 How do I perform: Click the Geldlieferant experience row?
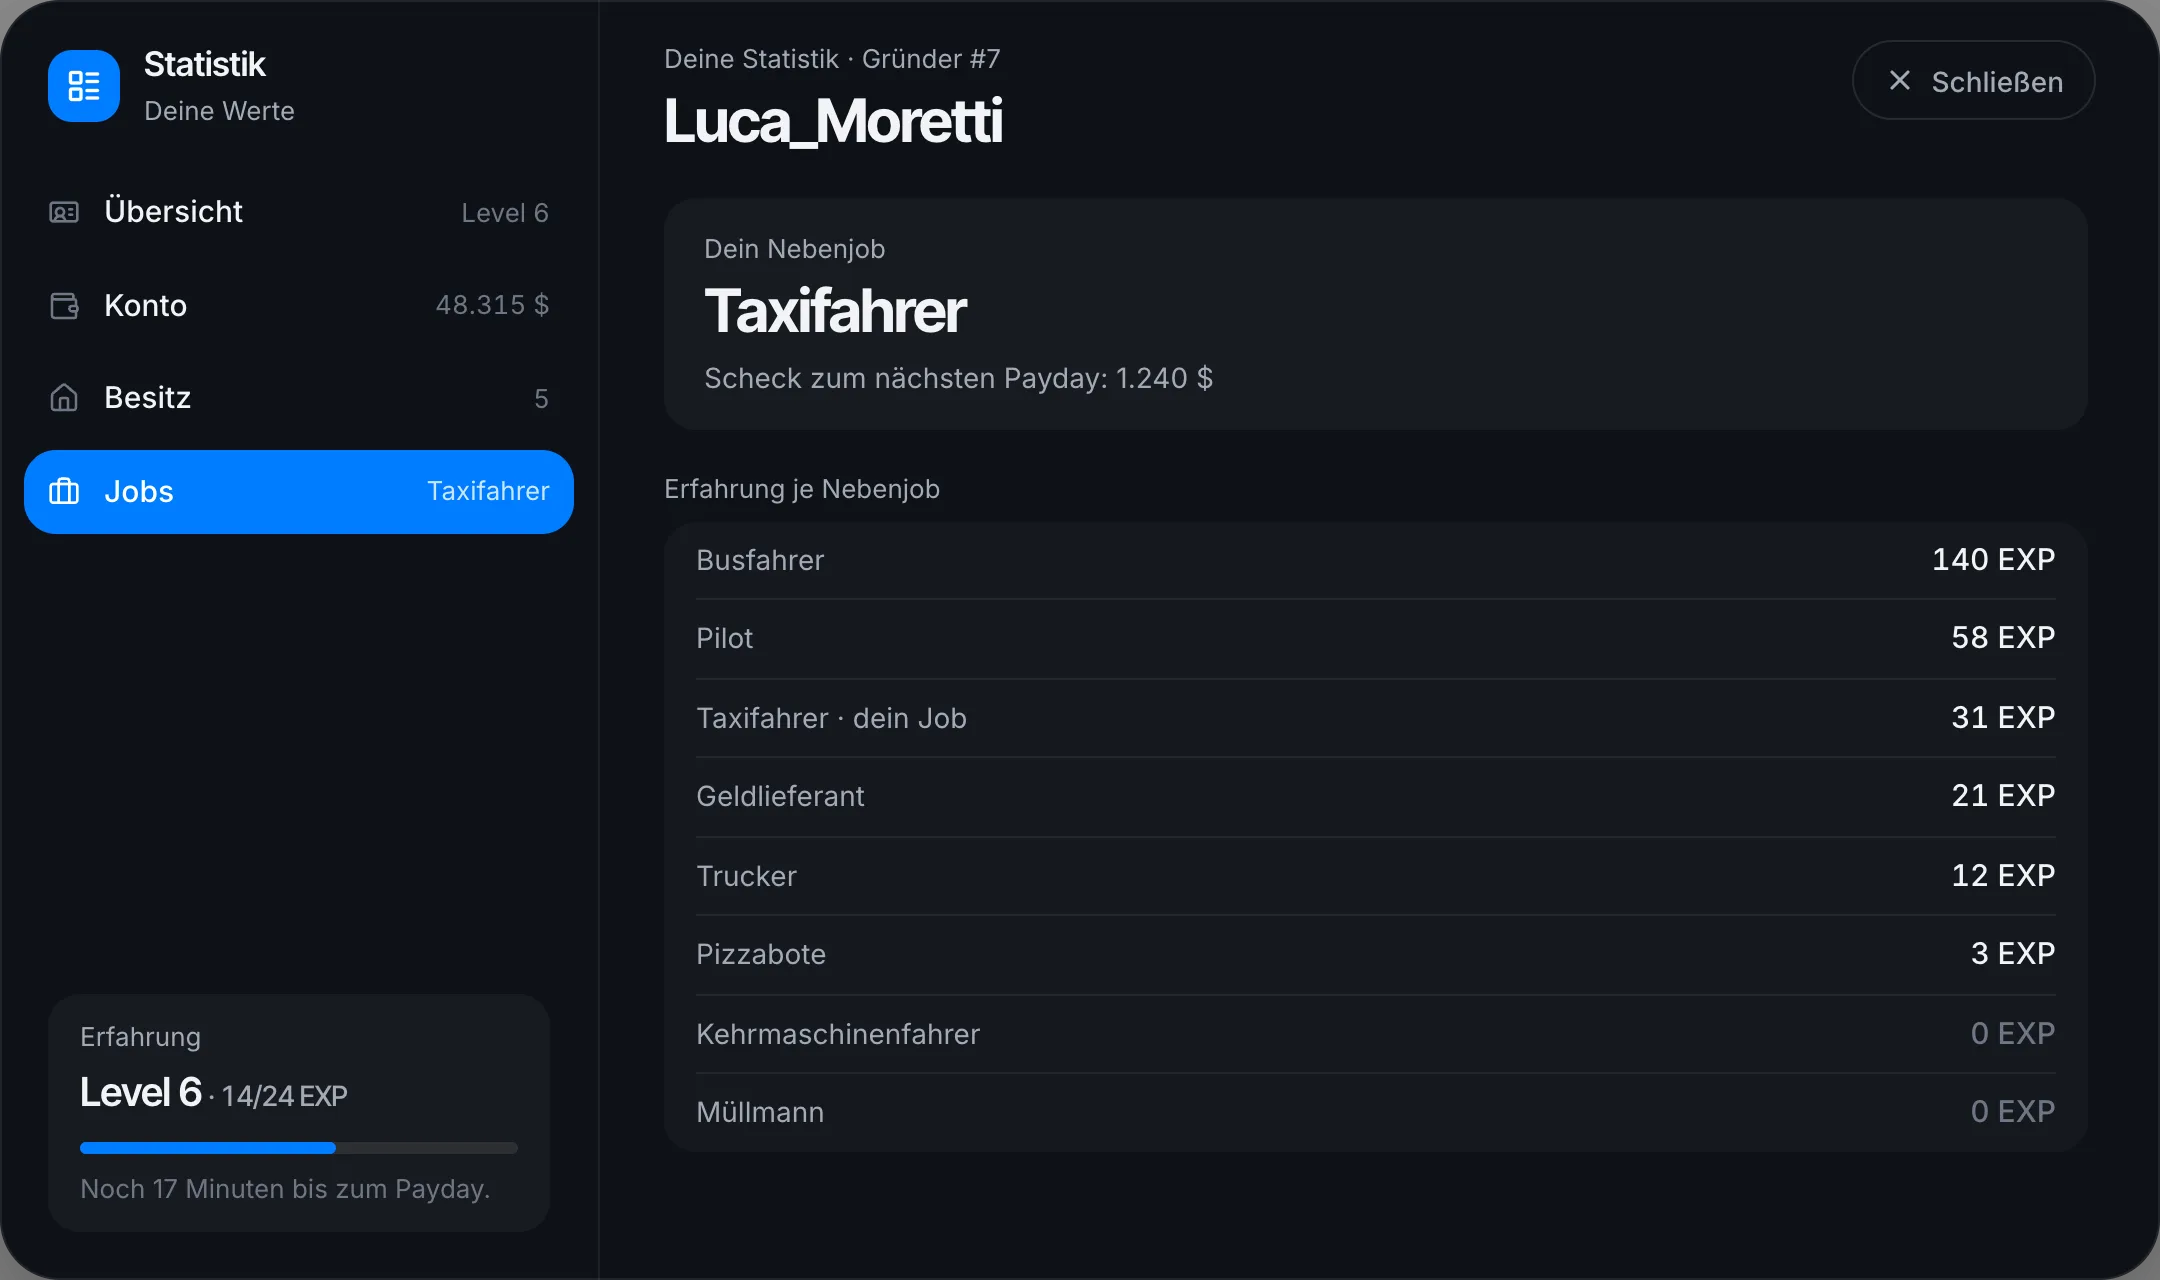tap(1376, 796)
